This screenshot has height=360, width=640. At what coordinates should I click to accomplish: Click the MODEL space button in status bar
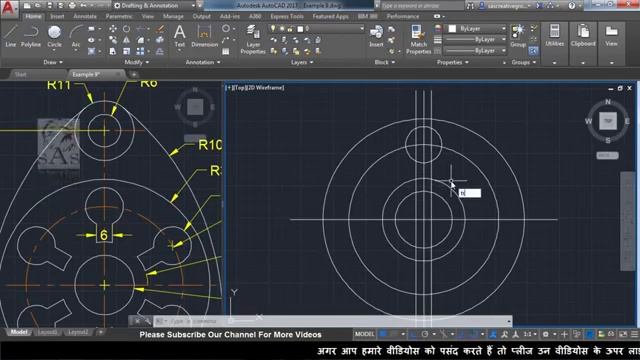(x=364, y=334)
